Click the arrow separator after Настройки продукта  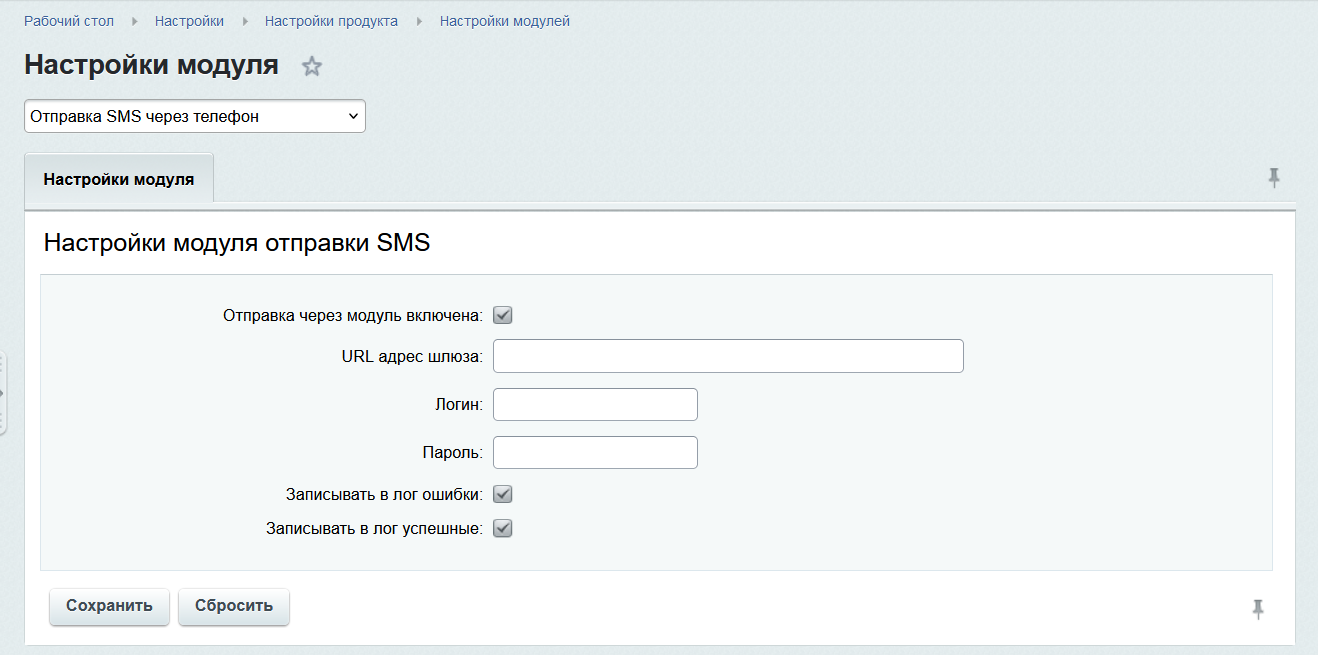point(419,21)
